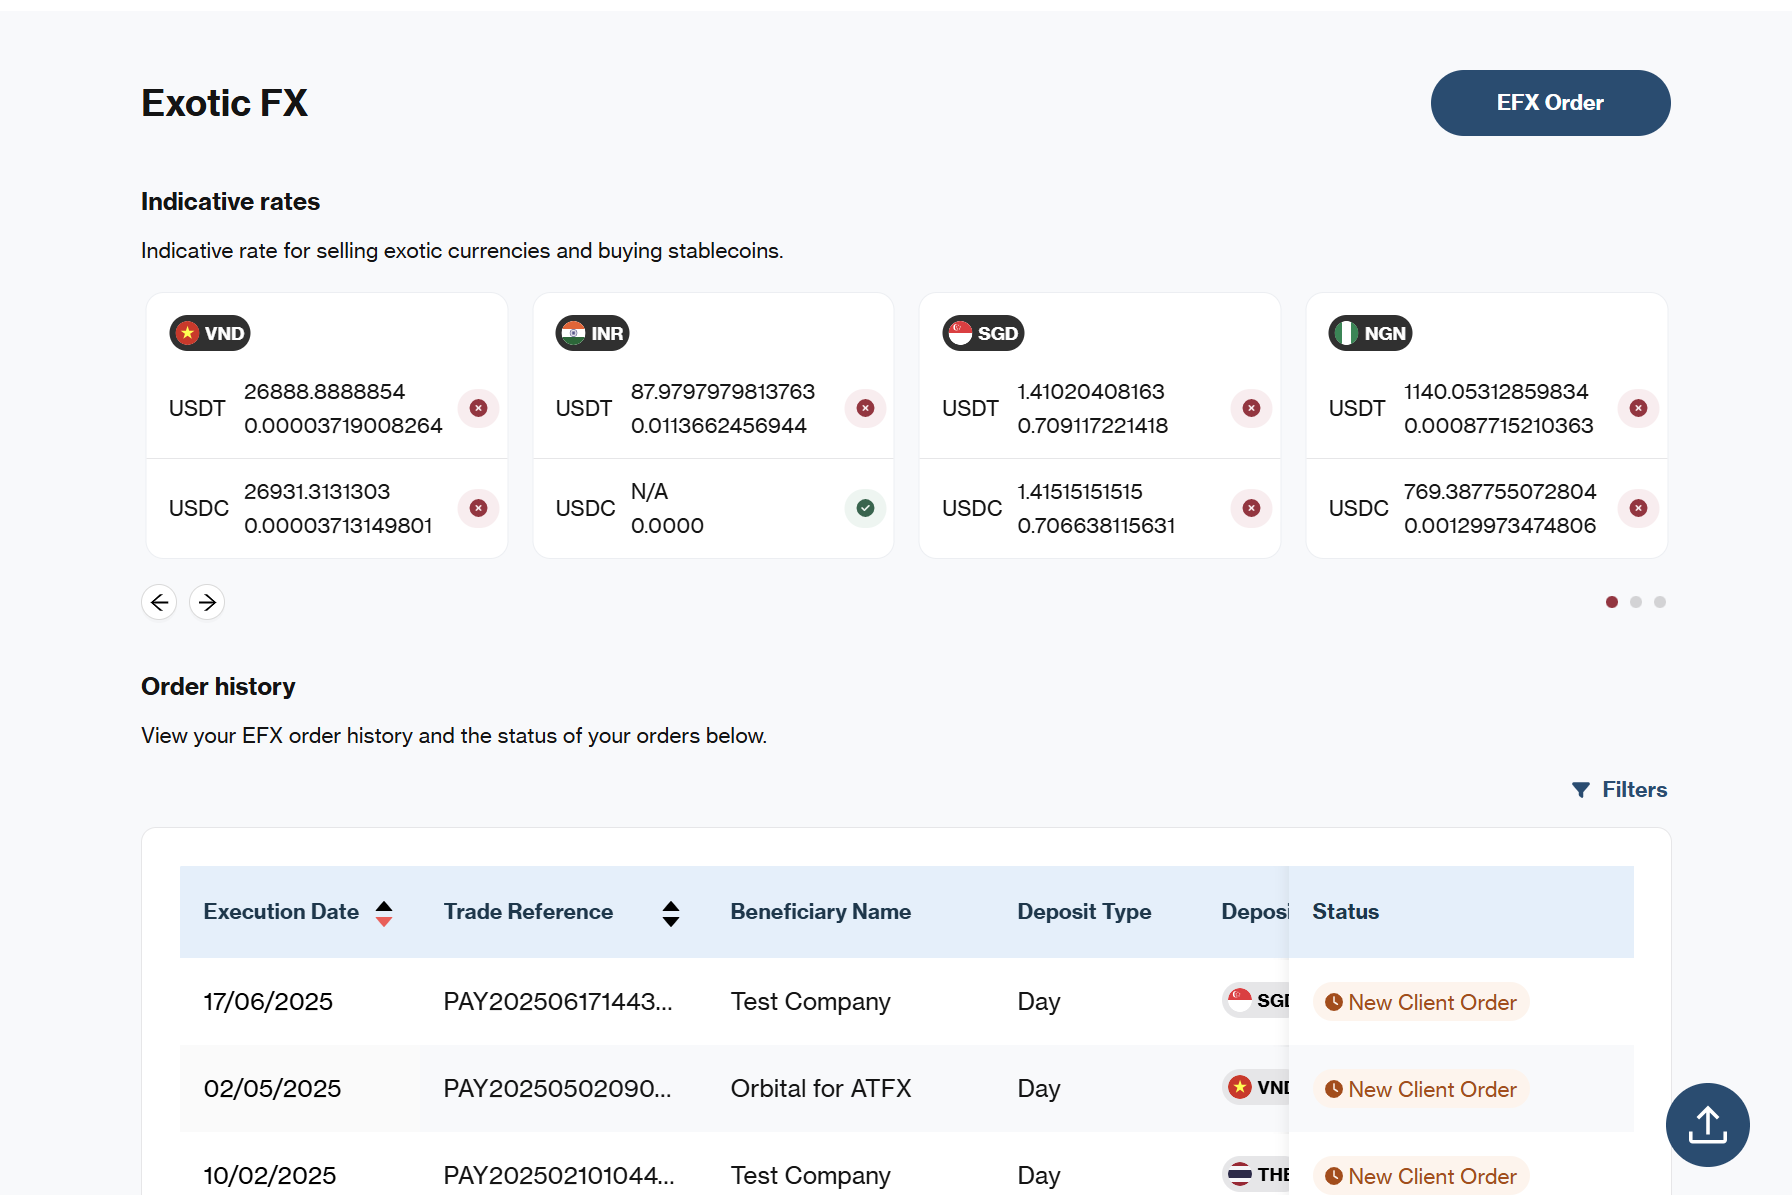This screenshot has height=1195, width=1792.
Task: Click the Order history section heading
Action: (218, 687)
